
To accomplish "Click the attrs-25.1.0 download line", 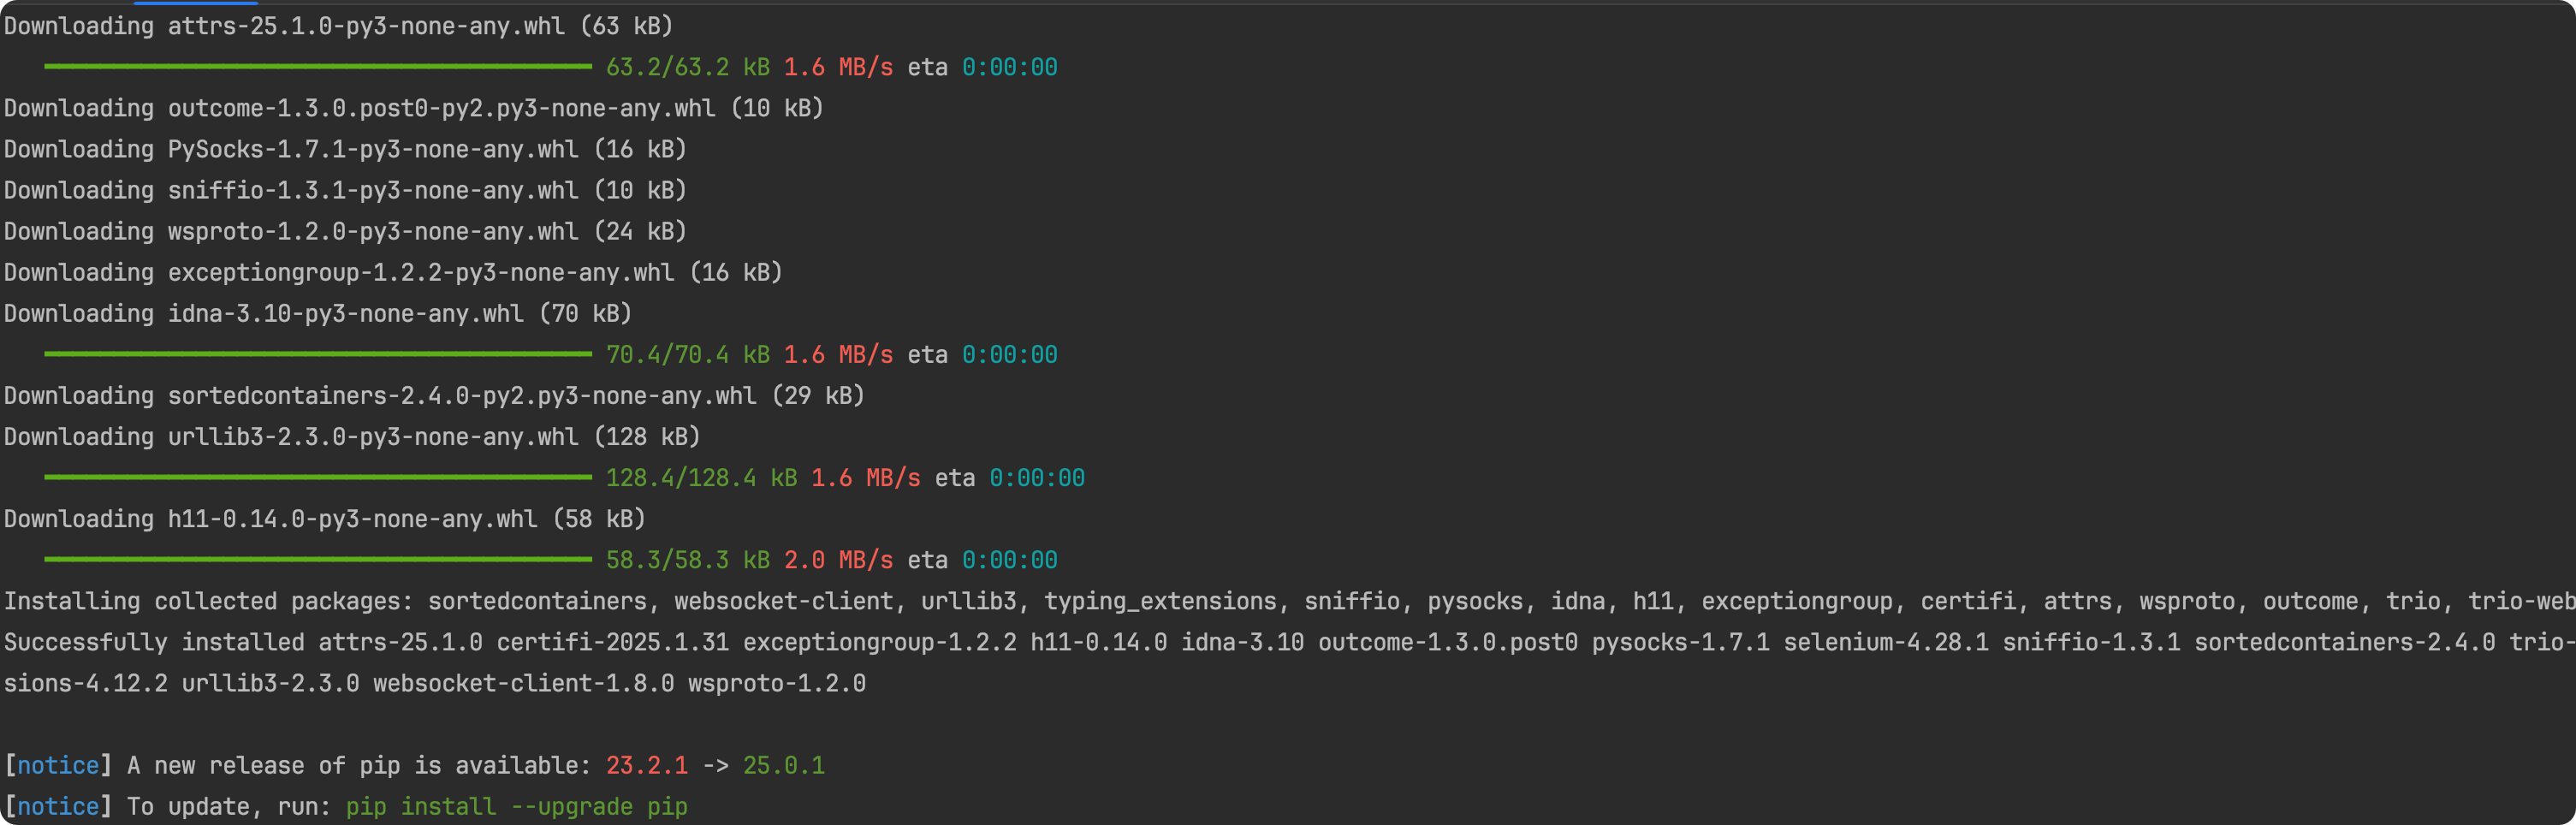I will pyautogui.click(x=338, y=26).
